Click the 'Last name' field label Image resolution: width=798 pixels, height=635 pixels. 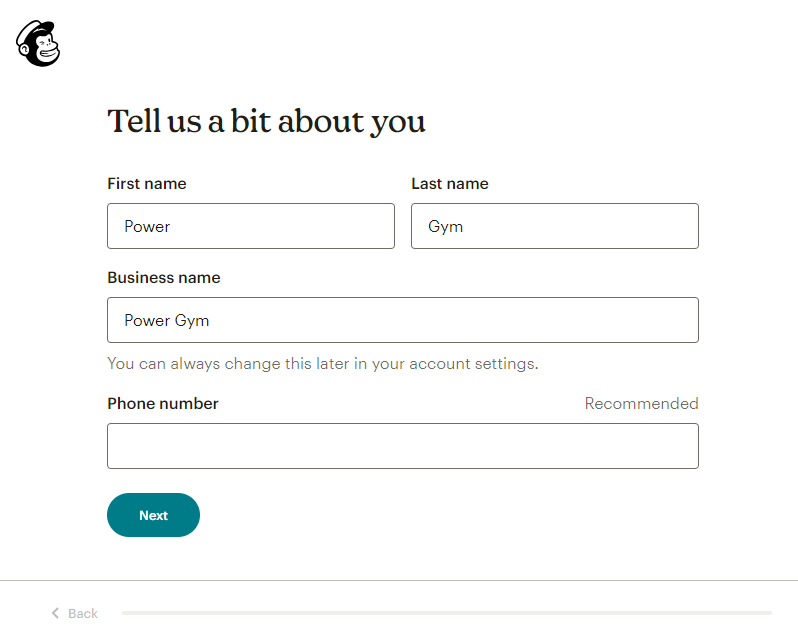coord(450,184)
